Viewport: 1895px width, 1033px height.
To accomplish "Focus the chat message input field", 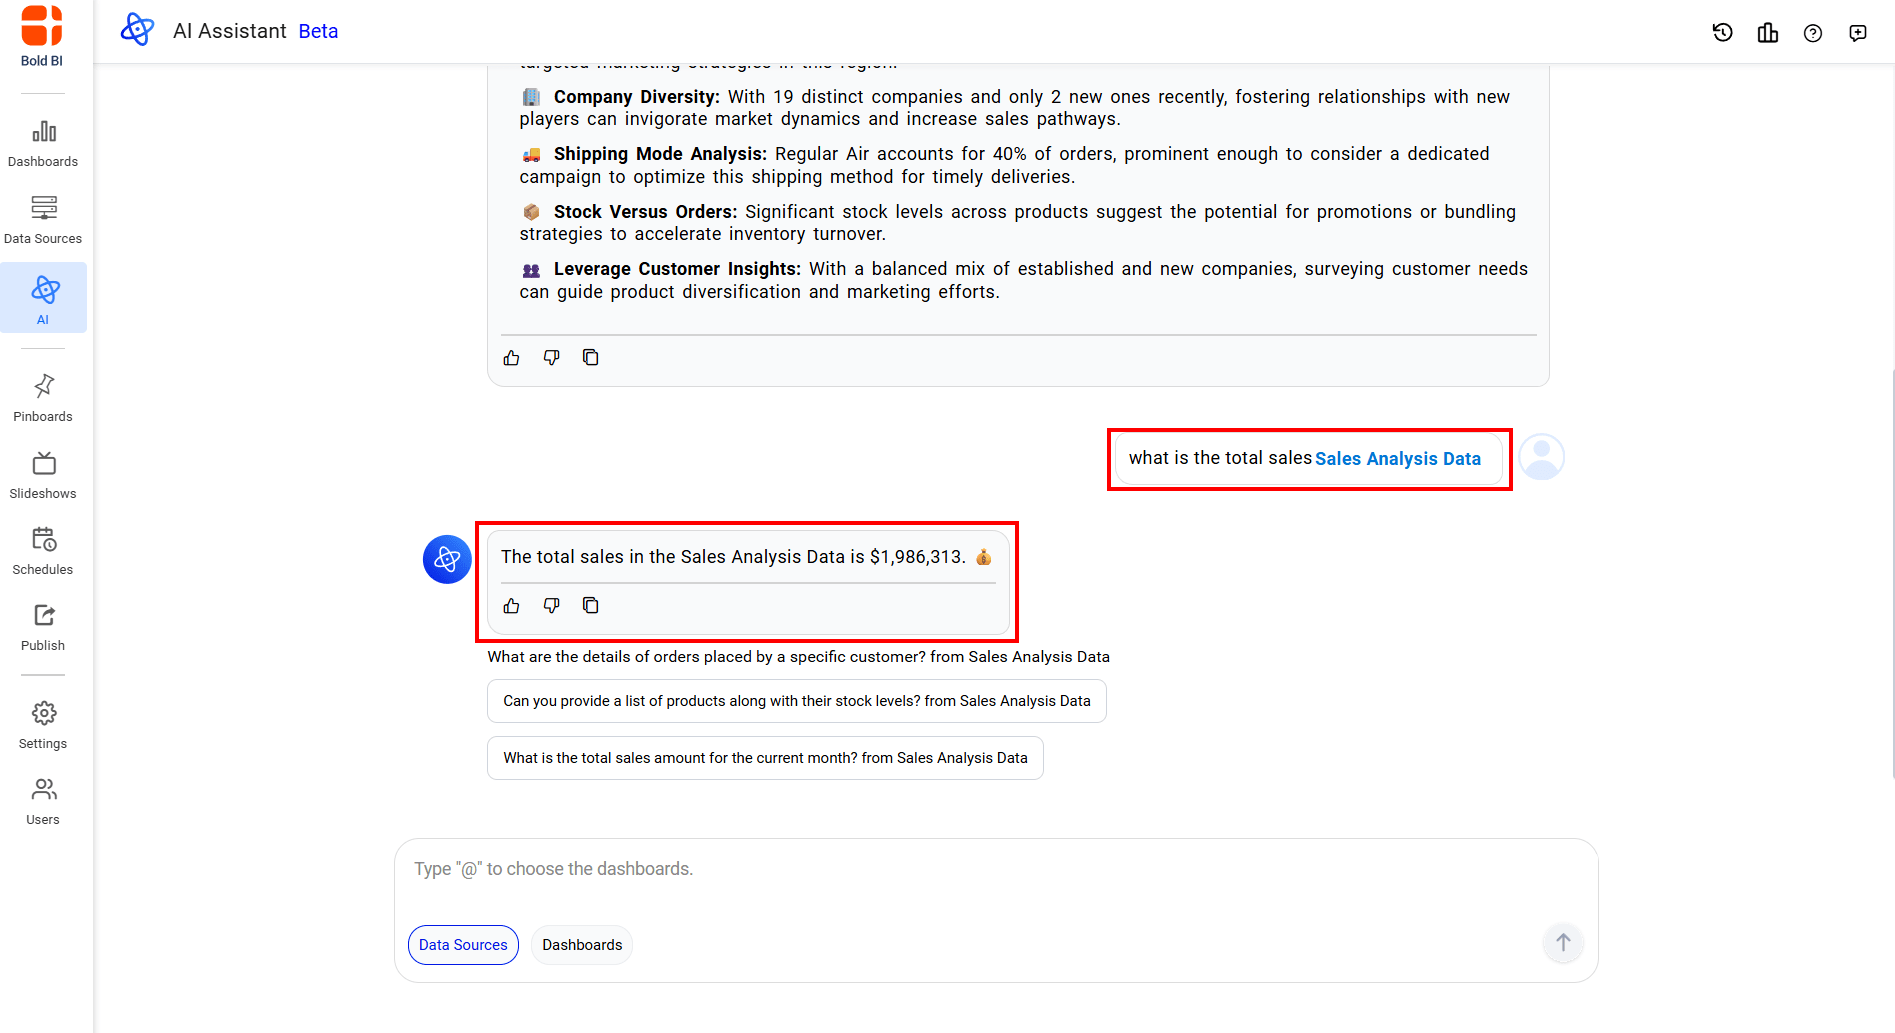I will (995, 869).
